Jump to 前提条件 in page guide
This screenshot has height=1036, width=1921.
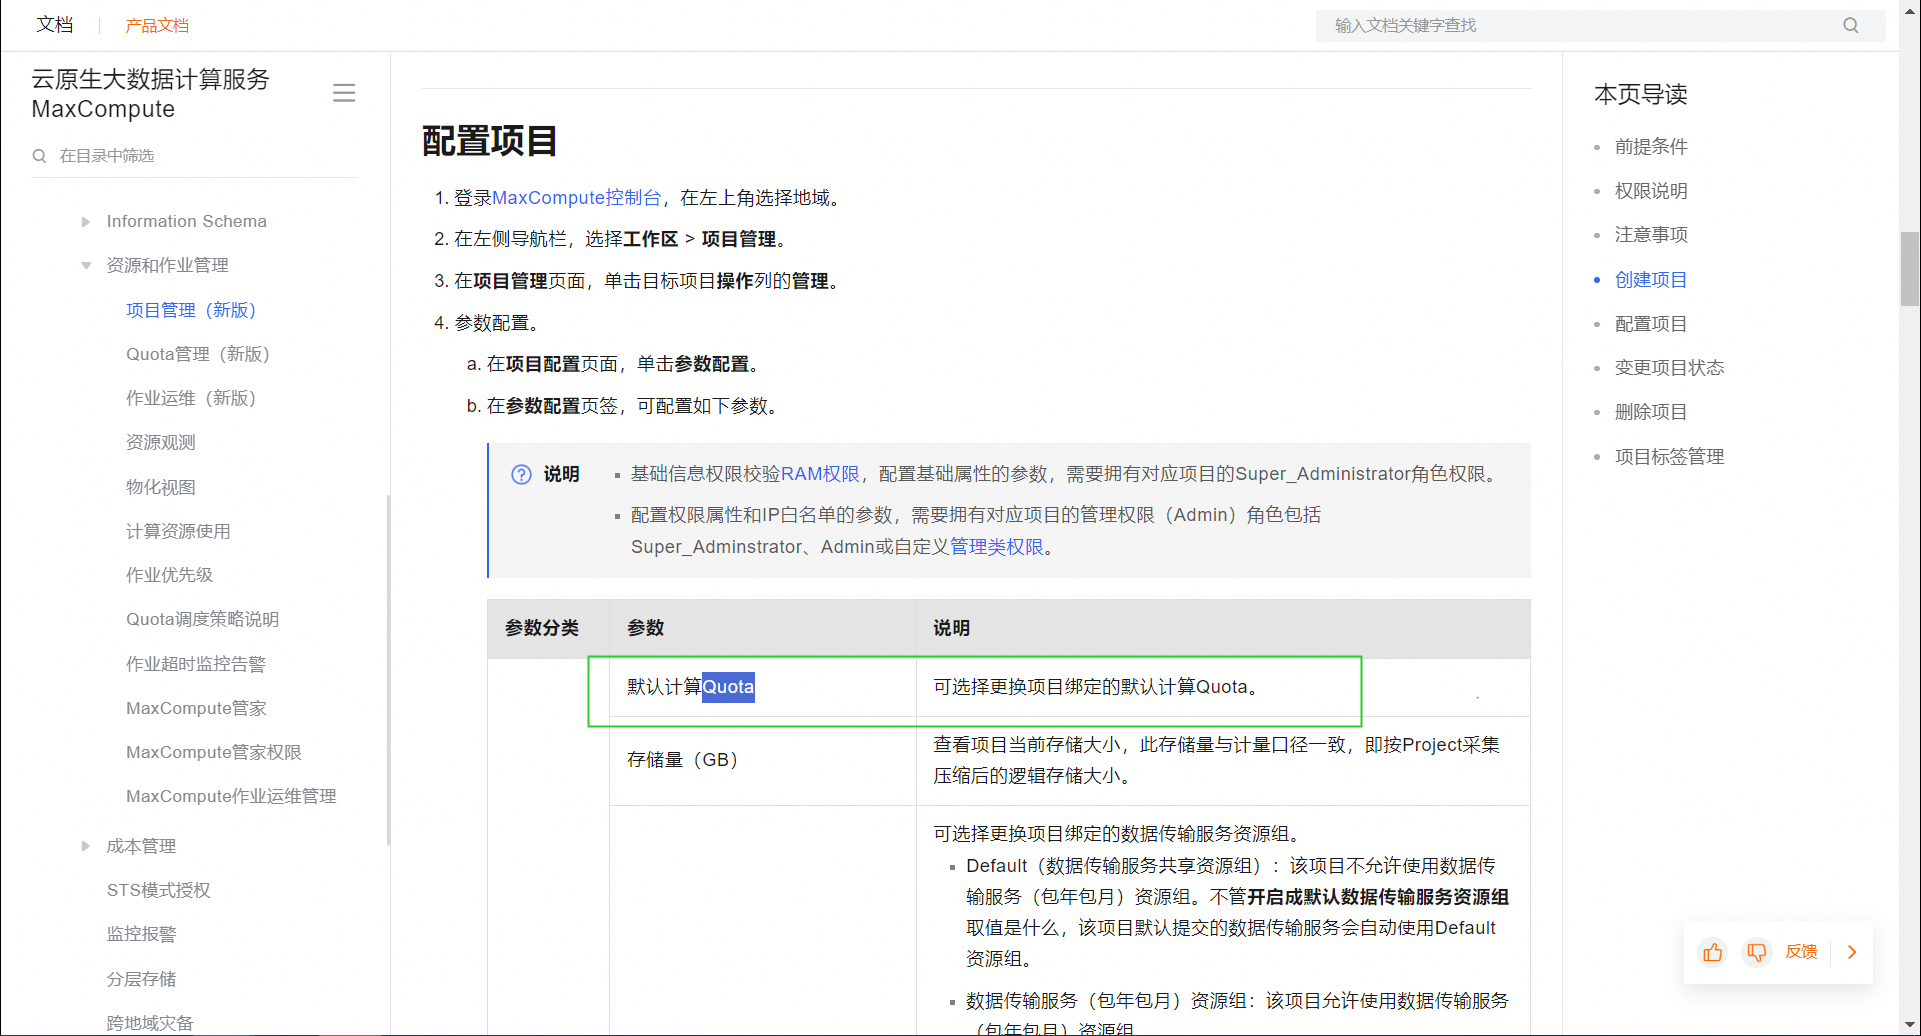[1651, 147]
